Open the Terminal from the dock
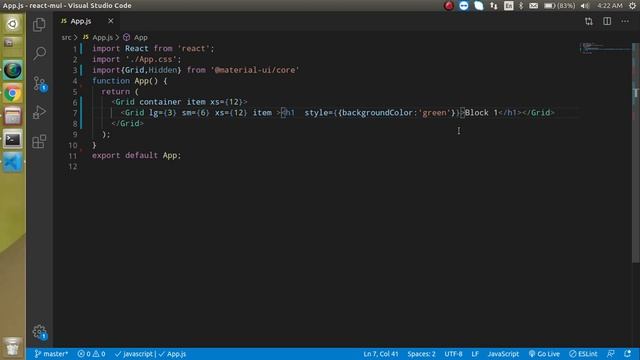The image size is (640, 360). click(12, 140)
